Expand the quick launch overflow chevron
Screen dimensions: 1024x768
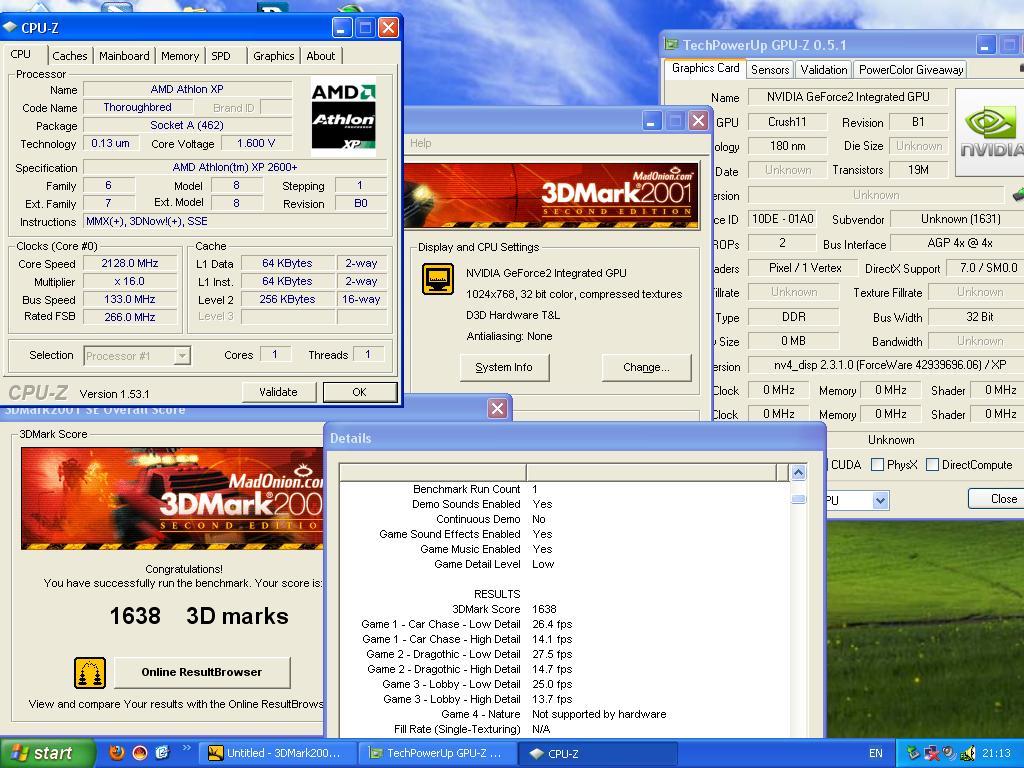pos(187,748)
